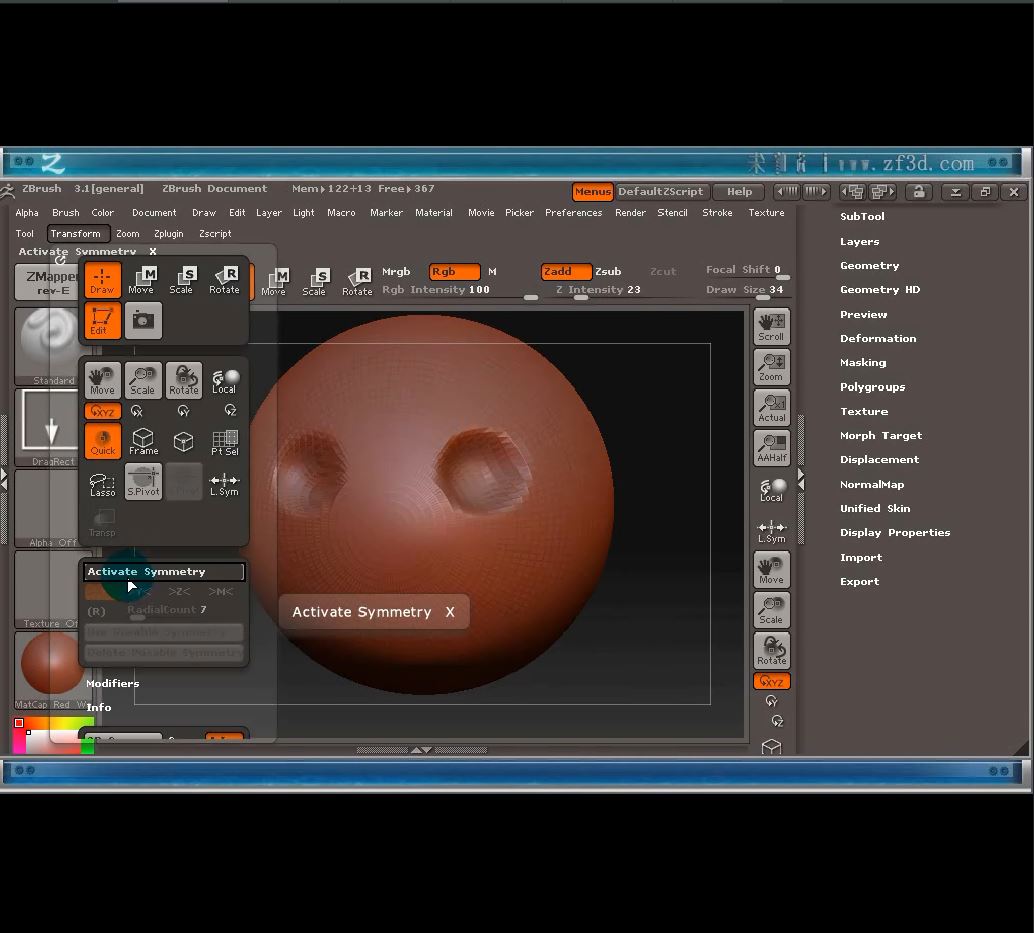
Task: Expand the SubTool subpalette
Action: [862, 216]
